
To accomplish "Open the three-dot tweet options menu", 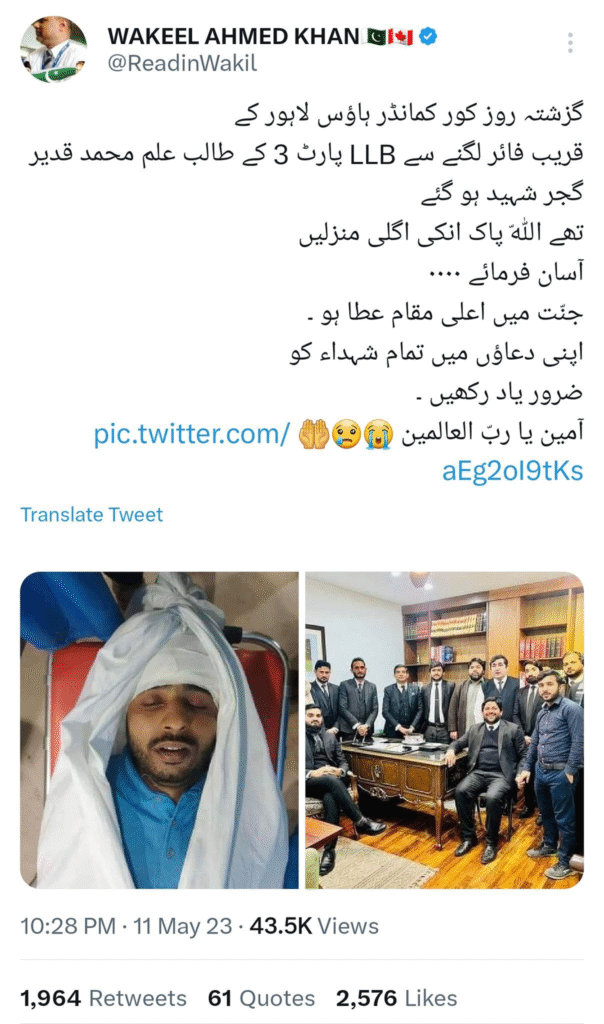I will pyautogui.click(x=570, y=42).
